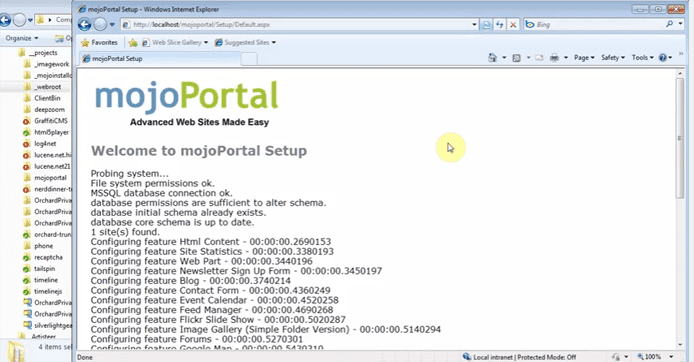Select the _imagework folder
The height and width of the screenshot is (362, 694).
point(47,64)
